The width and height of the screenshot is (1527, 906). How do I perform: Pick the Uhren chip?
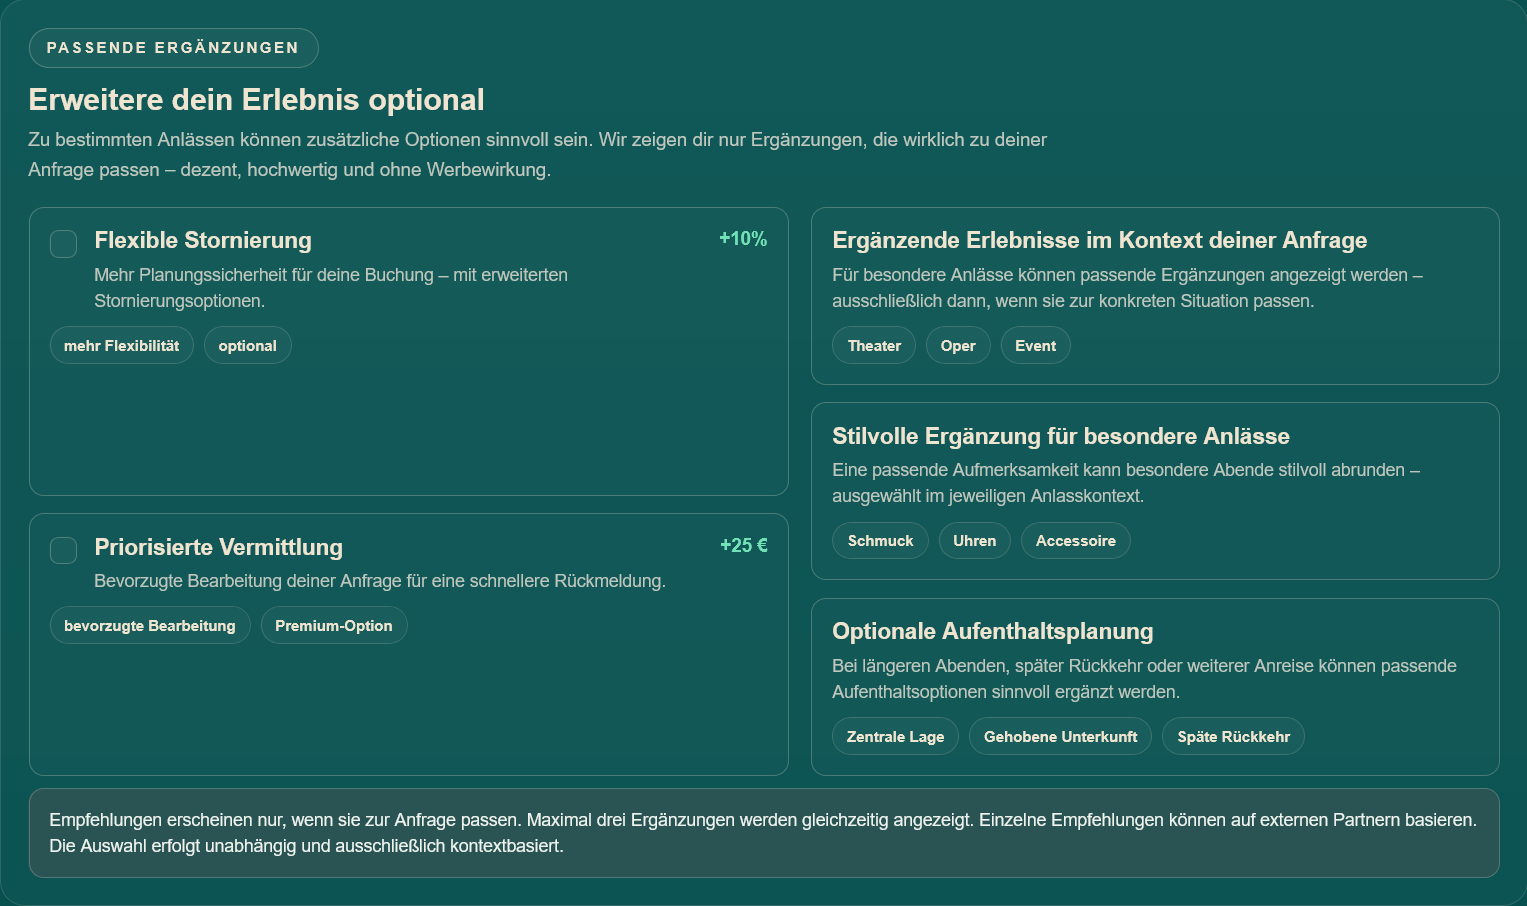[974, 541]
